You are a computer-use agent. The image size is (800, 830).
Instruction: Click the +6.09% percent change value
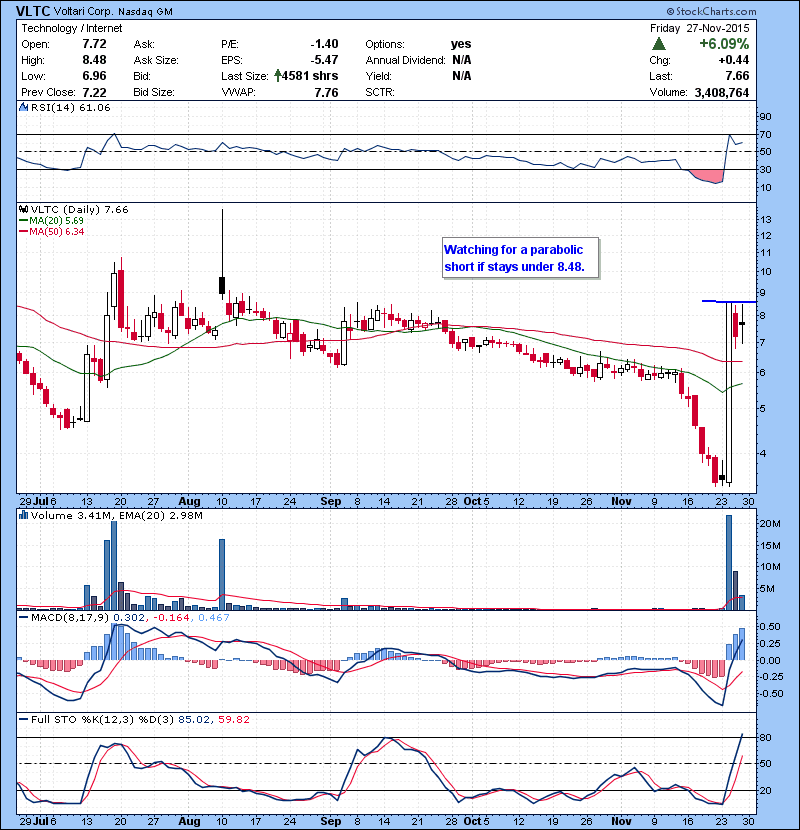coord(724,43)
